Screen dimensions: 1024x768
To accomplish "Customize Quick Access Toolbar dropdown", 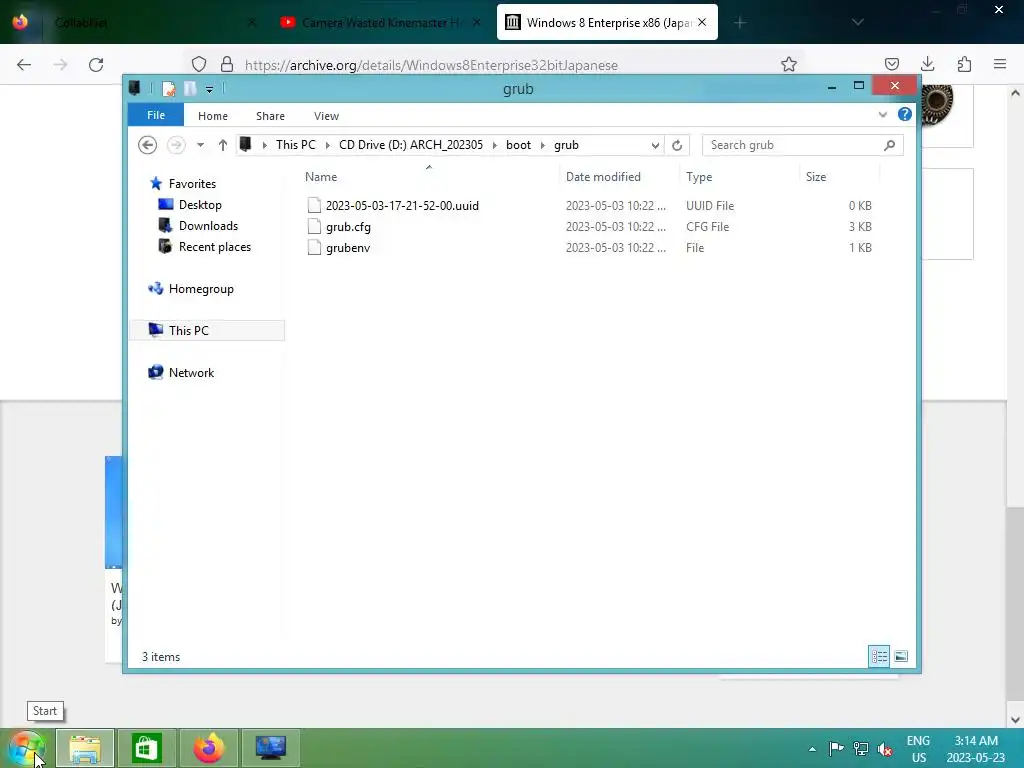I will [x=210, y=89].
